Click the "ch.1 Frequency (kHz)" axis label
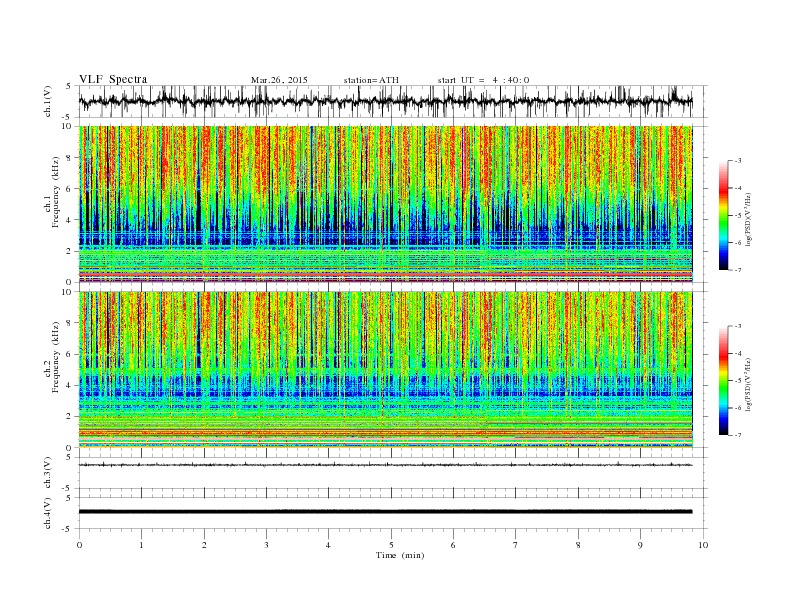Viewport: 792px width, 612px height. (x=52, y=192)
